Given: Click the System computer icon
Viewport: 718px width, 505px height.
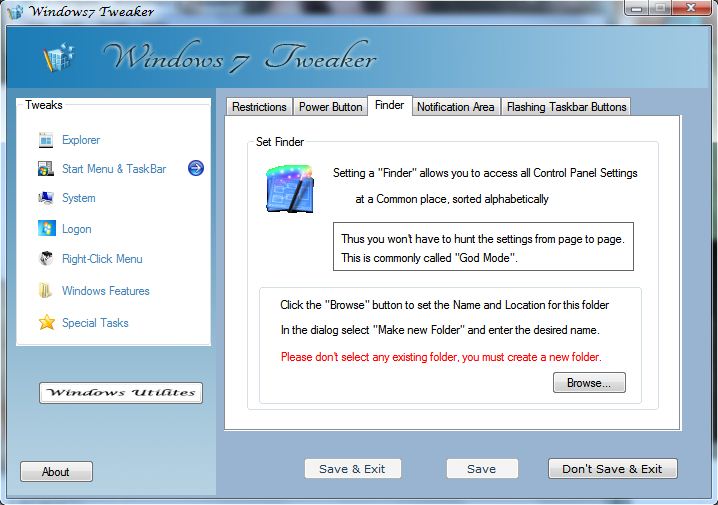Looking at the screenshot, I should tap(46, 198).
